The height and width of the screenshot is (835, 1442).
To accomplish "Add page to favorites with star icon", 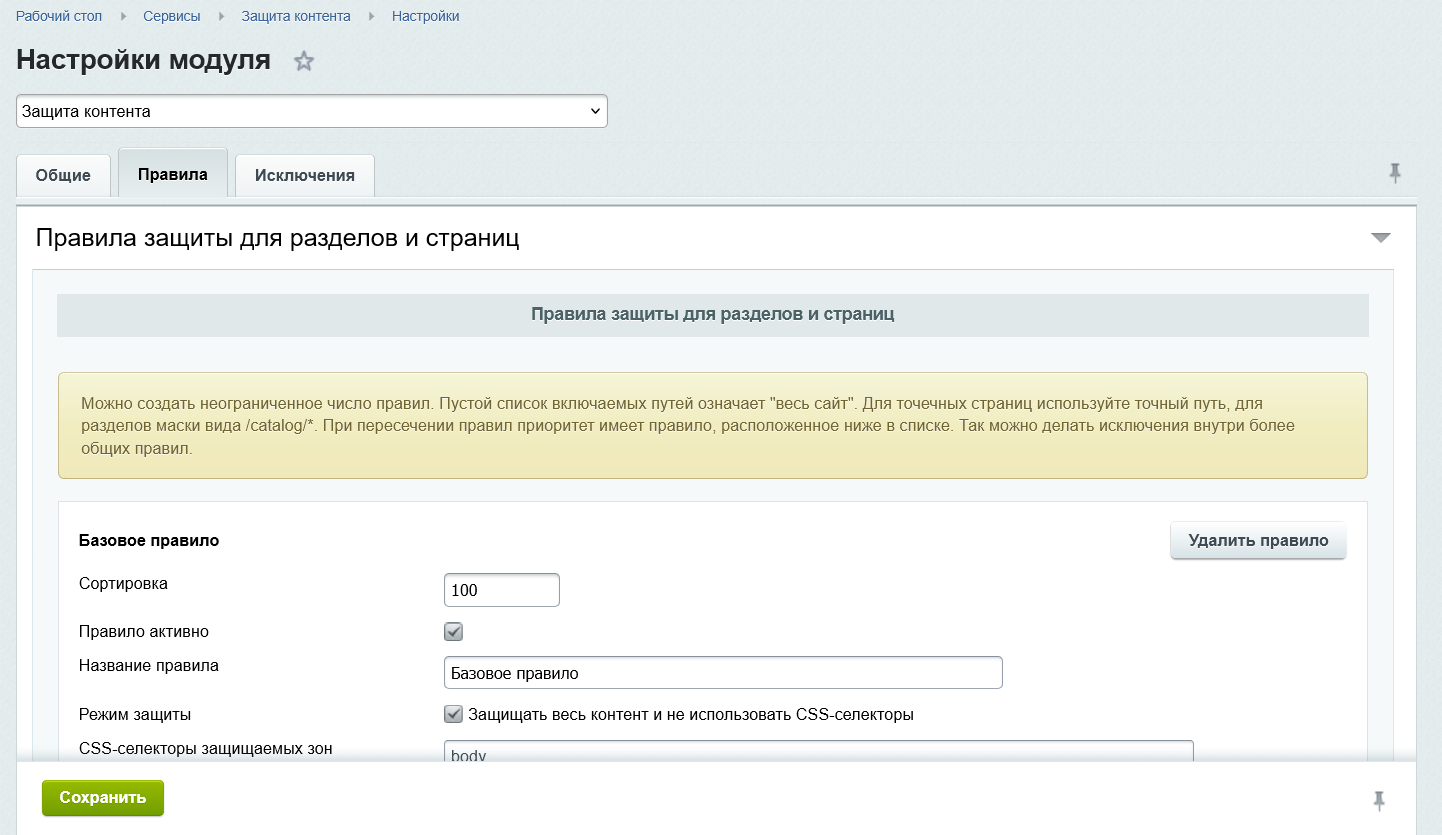I will 304,62.
